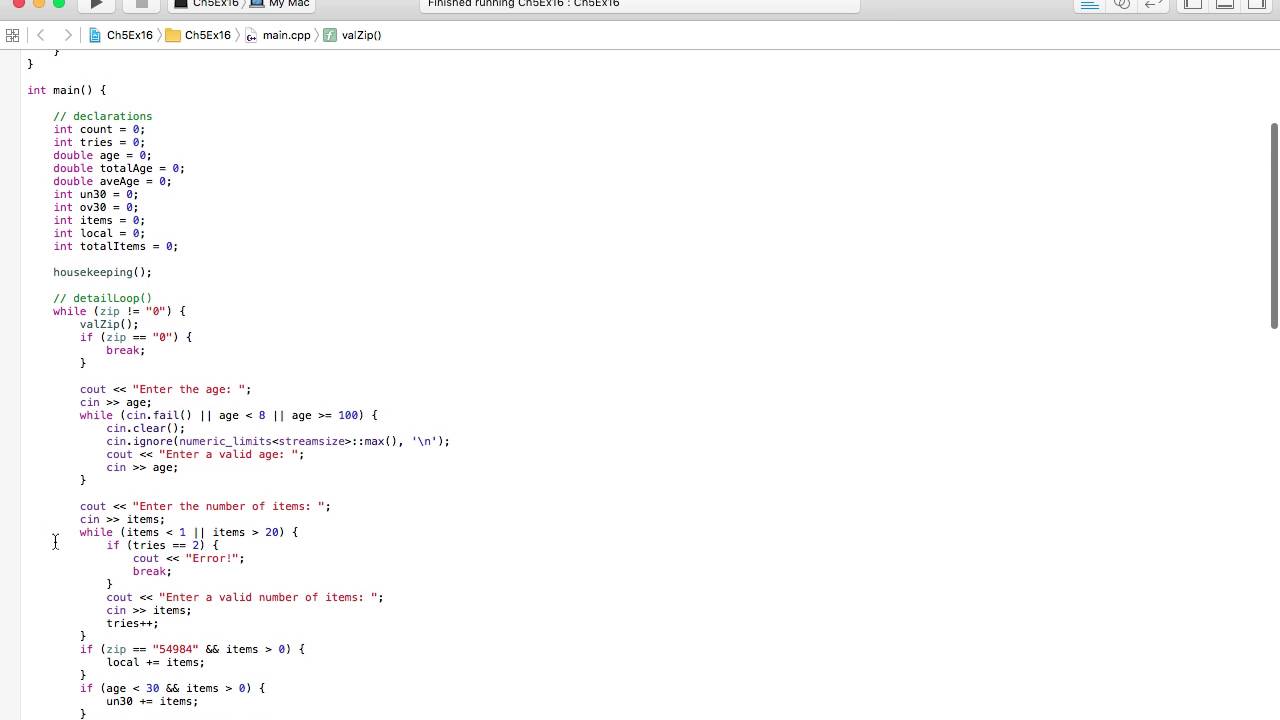
Task: Click the 'un30 += items;' line
Action: point(152,701)
